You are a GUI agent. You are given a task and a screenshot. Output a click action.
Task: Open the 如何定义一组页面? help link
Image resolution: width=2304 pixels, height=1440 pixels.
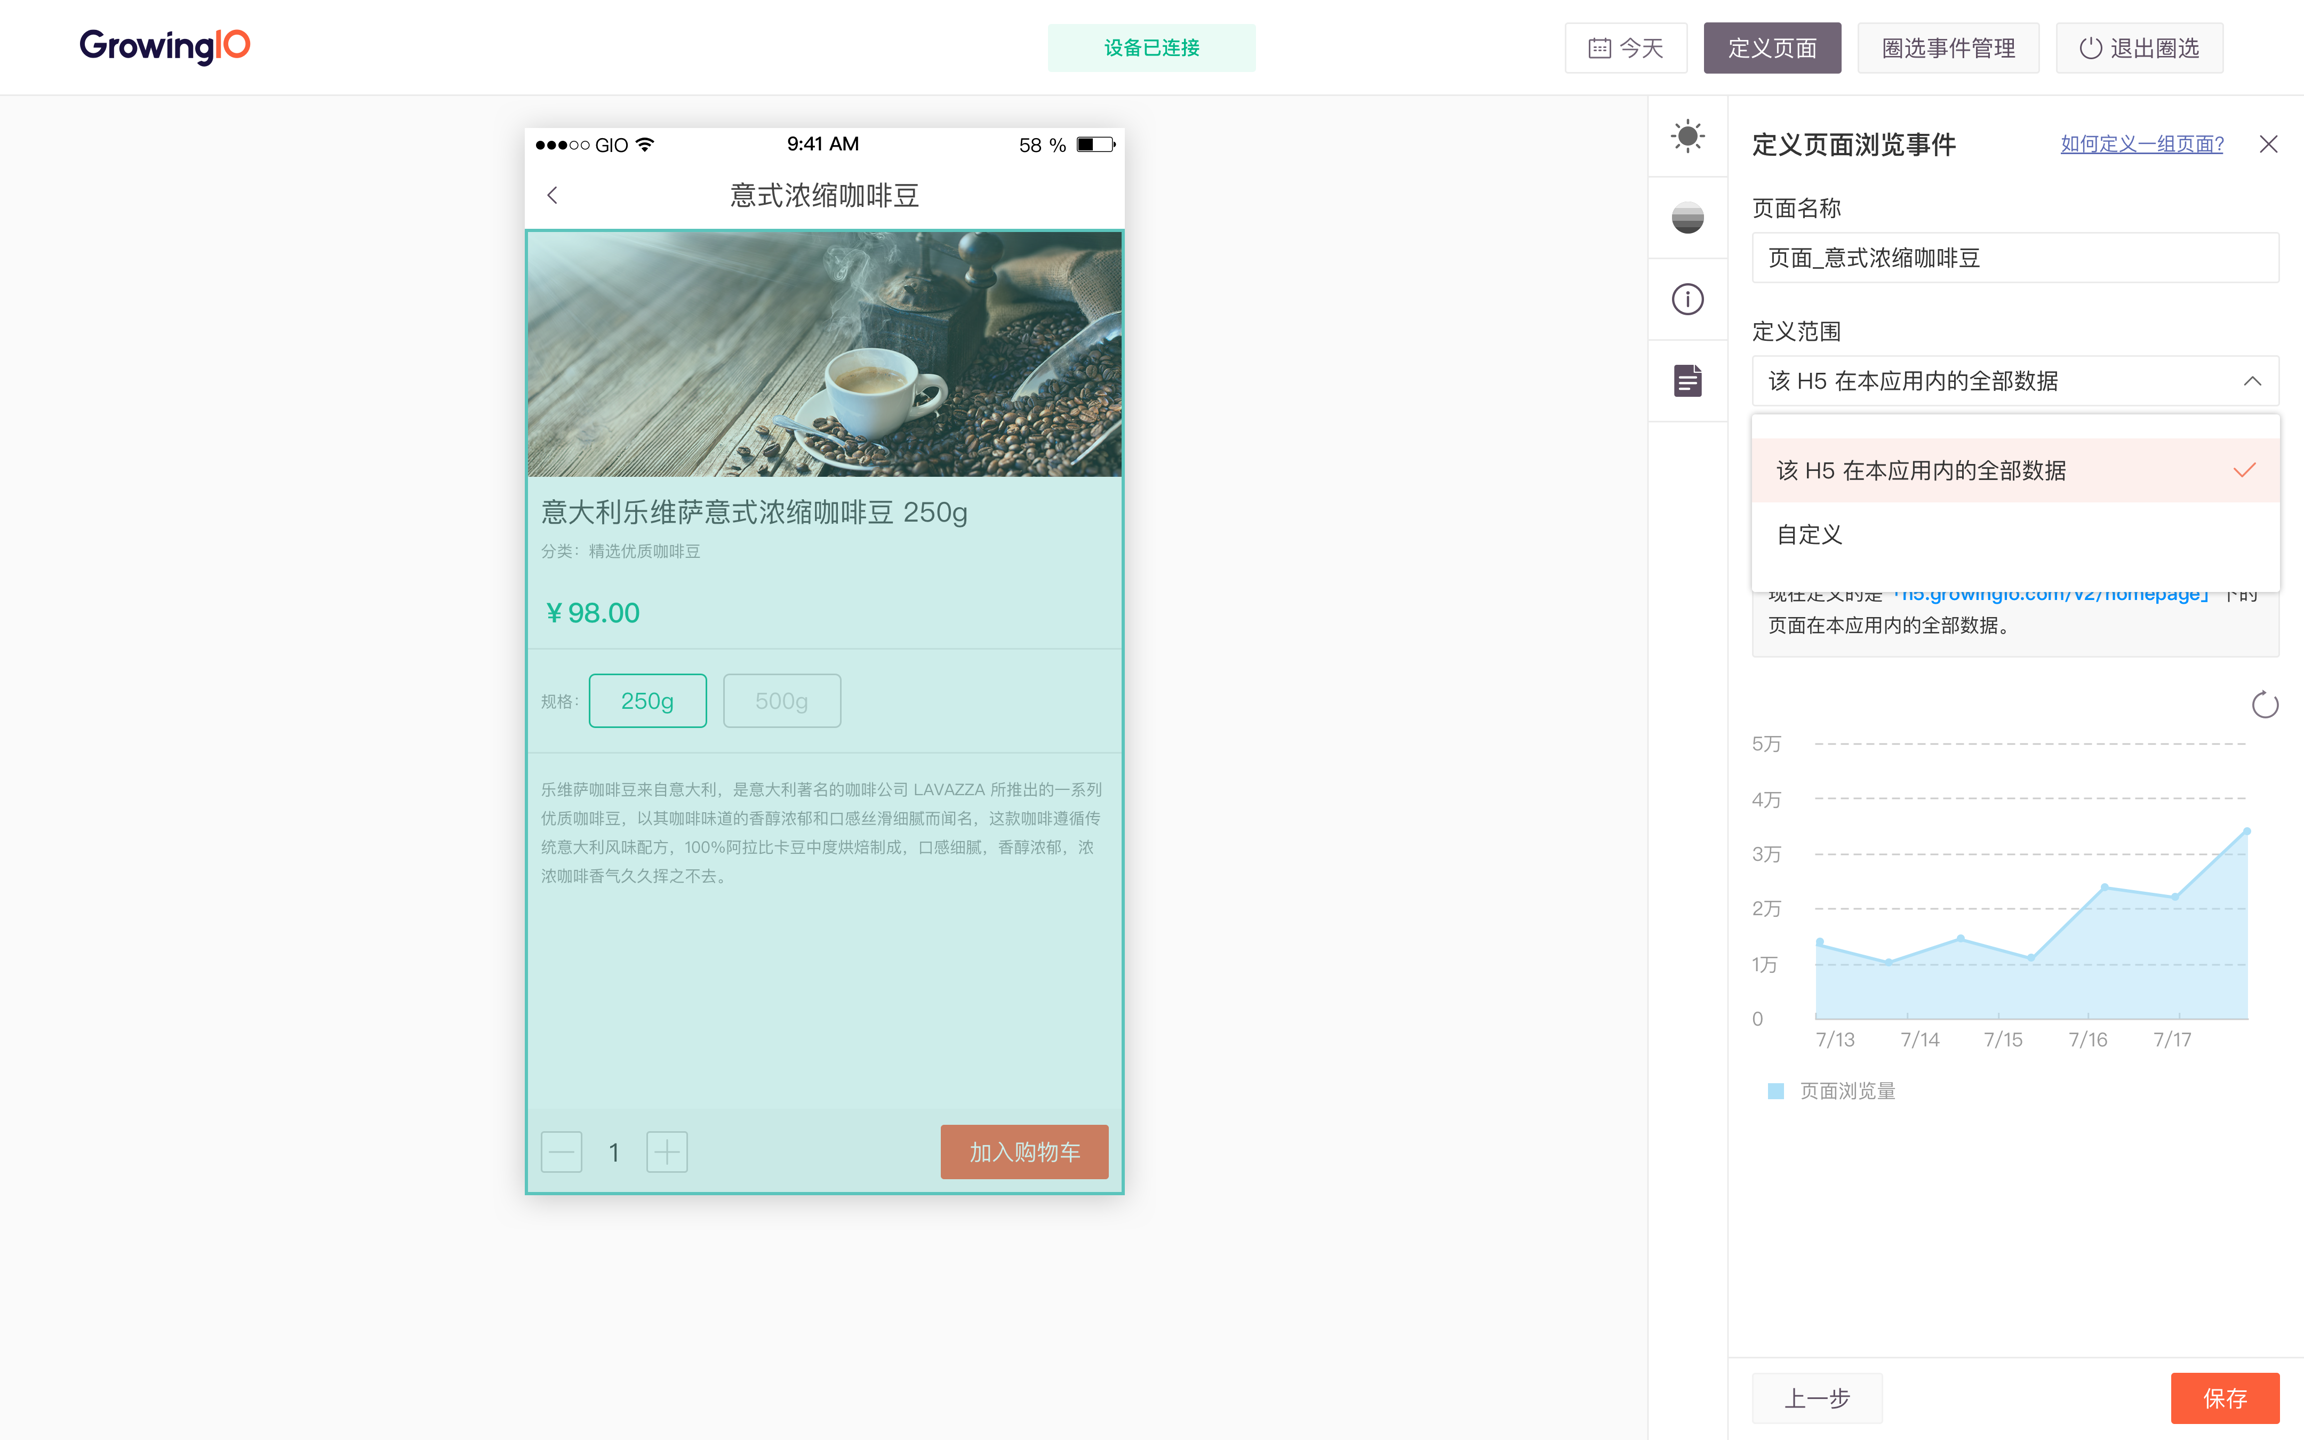click(2141, 144)
